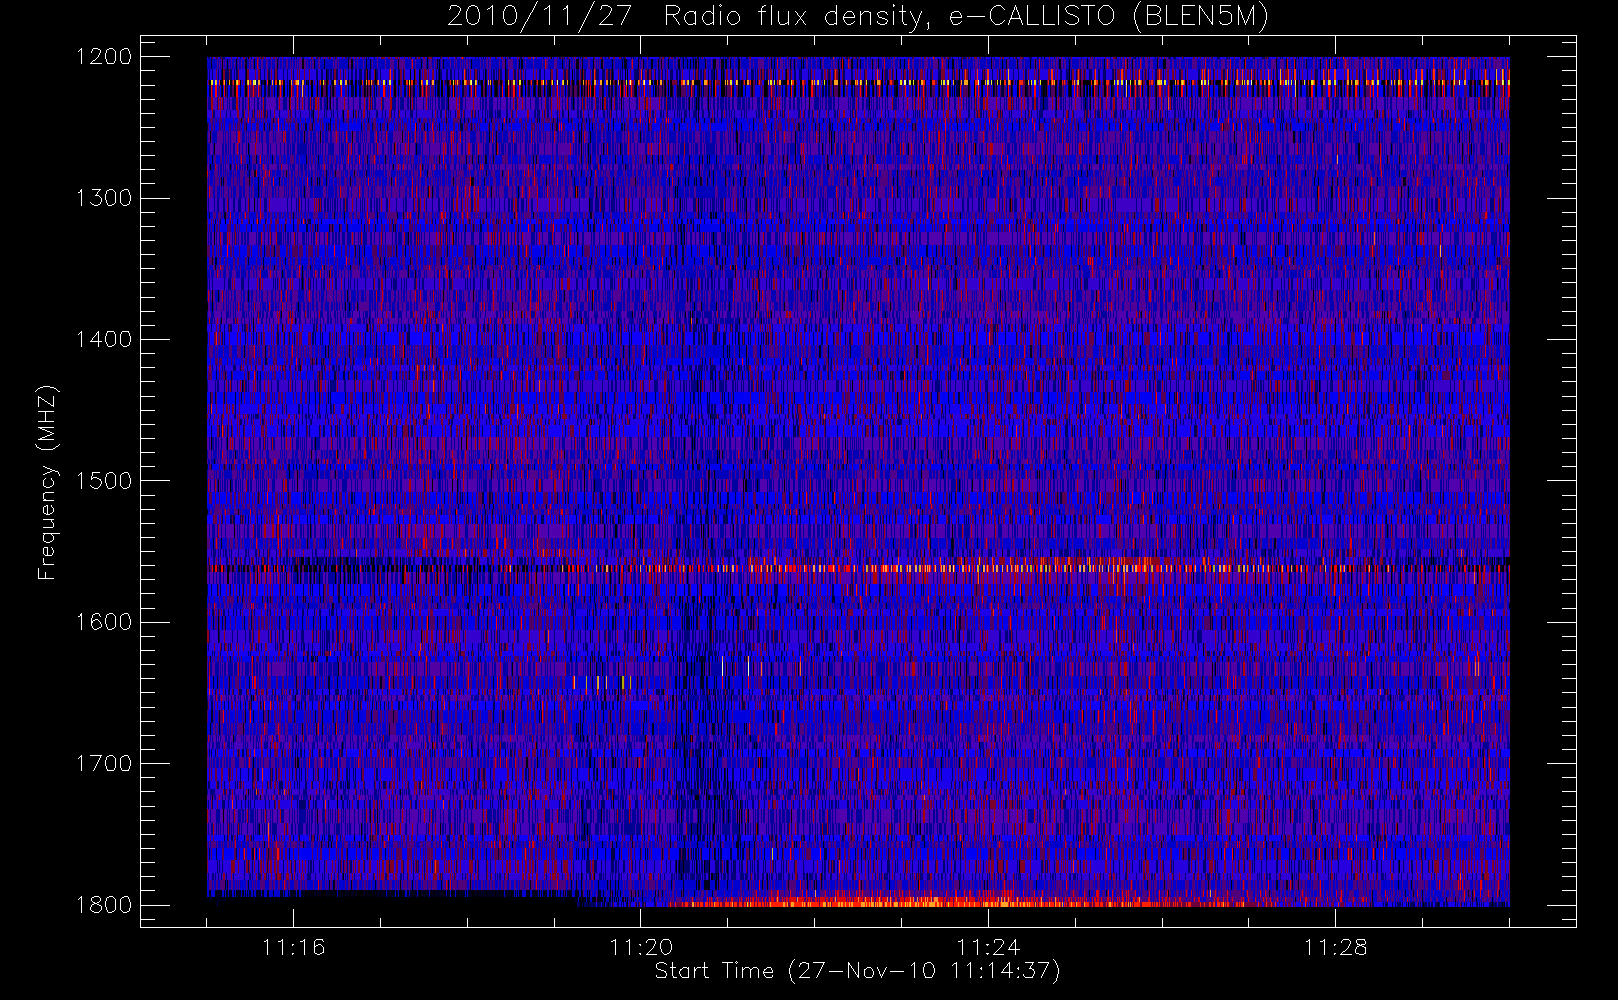This screenshot has width=1618, height=1000.
Task: Click the 1400 frequency tick label
Action: coord(104,339)
